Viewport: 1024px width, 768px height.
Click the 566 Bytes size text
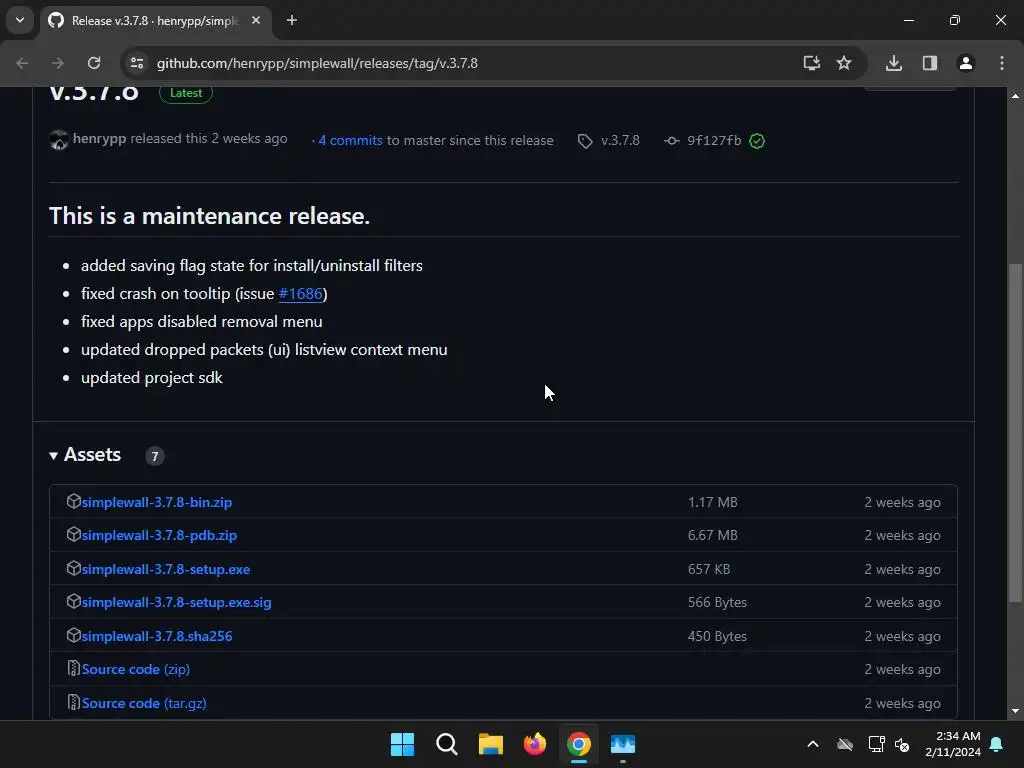[717, 602]
